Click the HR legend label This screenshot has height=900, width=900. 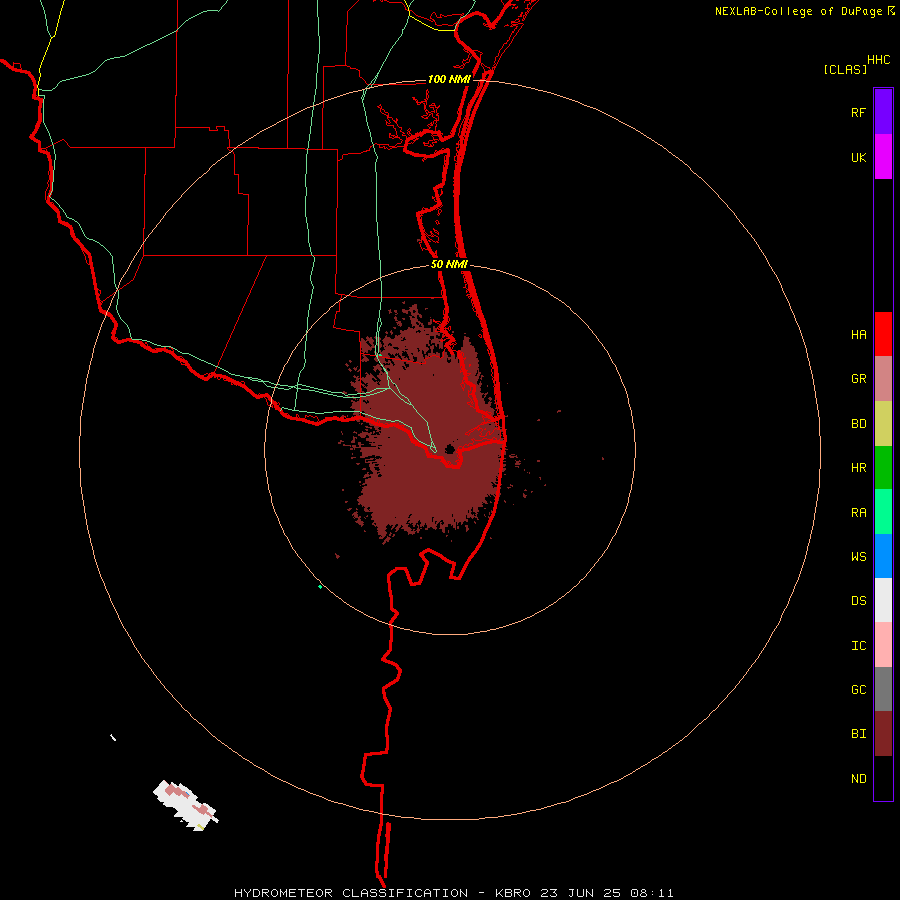pyautogui.click(x=858, y=468)
